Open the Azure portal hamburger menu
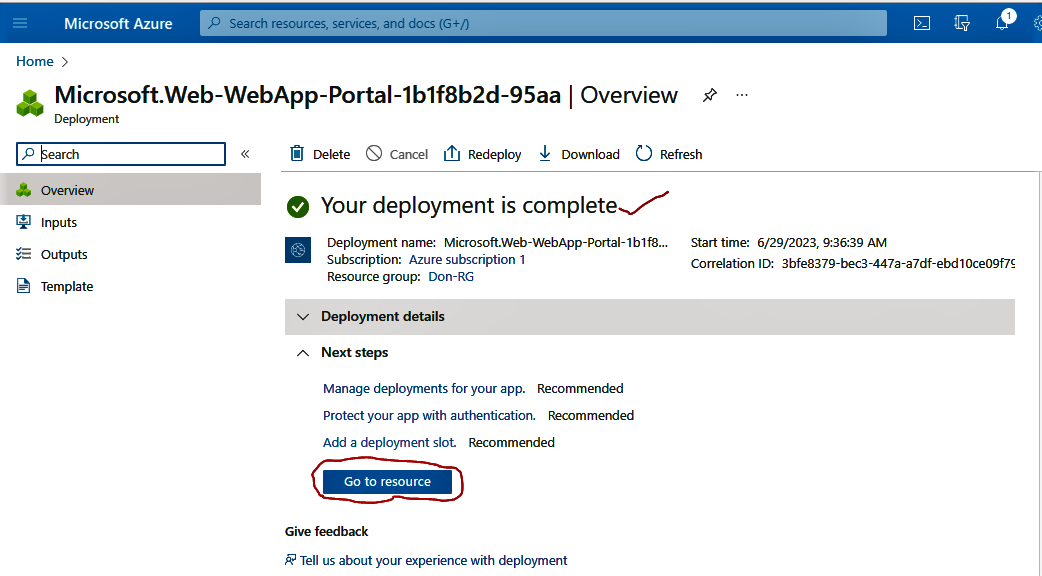Image resolution: width=1042 pixels, height=576 pixels. tap(20, 23)
